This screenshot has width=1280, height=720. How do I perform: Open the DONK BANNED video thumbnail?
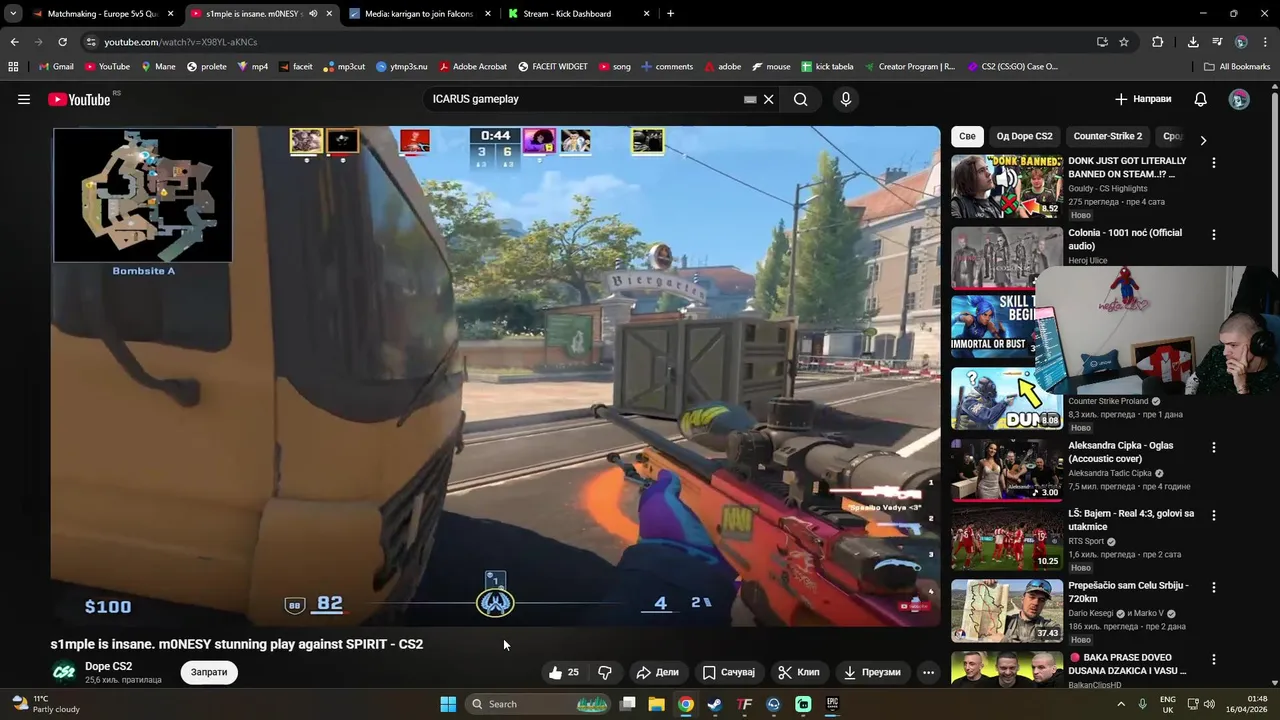[x=1006, y=186]
